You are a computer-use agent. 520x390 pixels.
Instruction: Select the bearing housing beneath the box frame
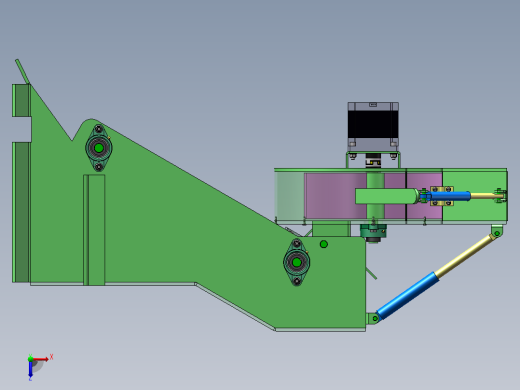point(373,232)
